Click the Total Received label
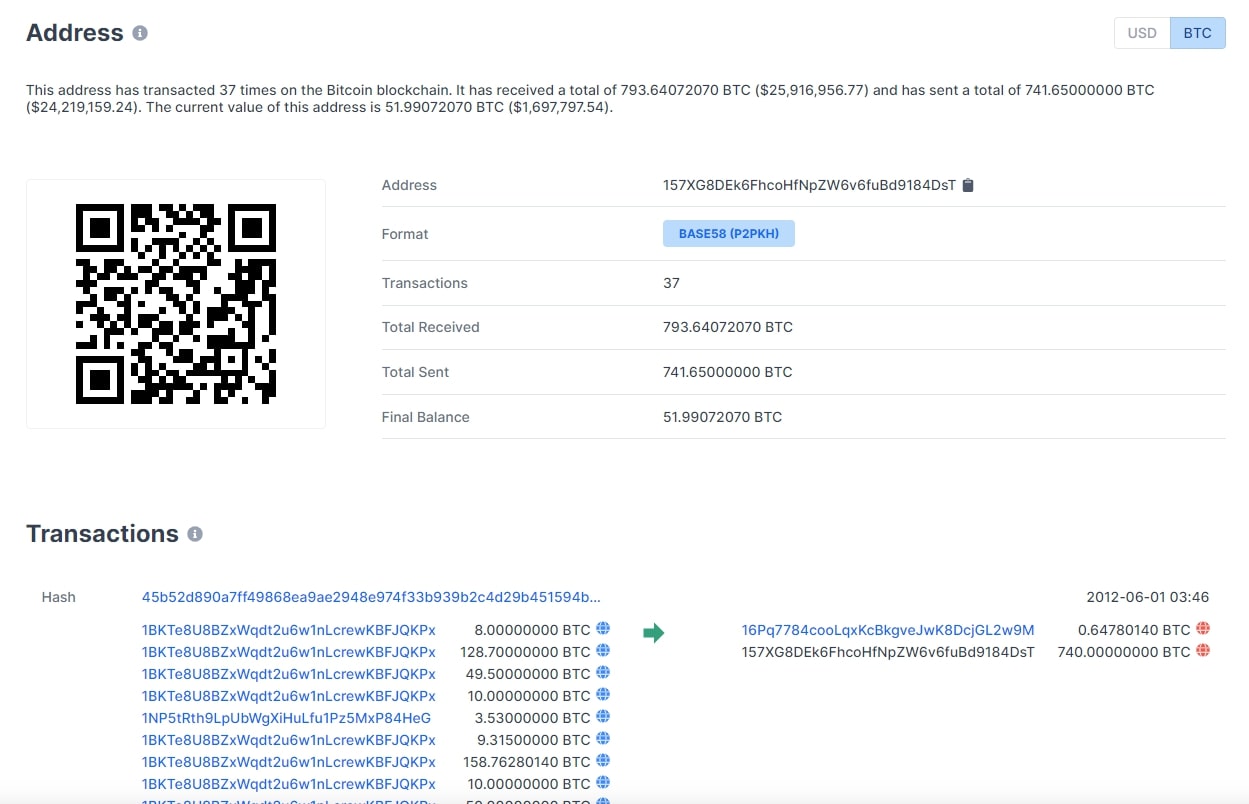Image resolution: width=1249 pixels, height=804 pixels. pos(431,327)
